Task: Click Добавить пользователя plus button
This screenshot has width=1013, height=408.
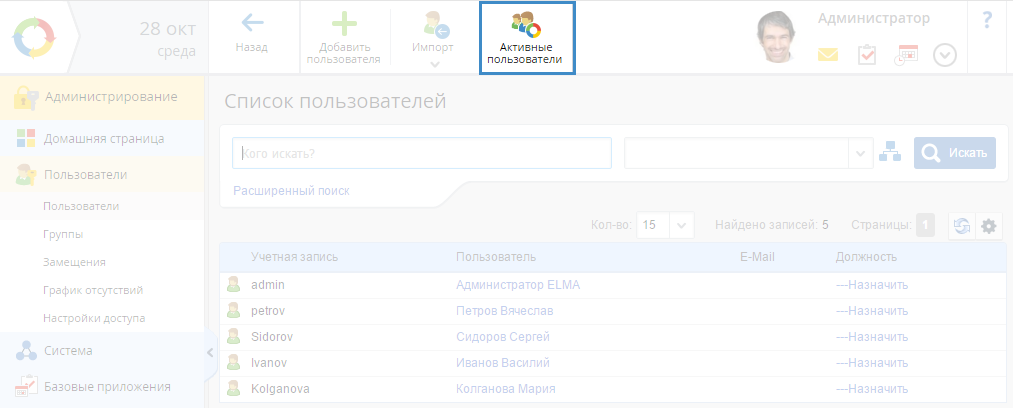Action: coord(344,39)
